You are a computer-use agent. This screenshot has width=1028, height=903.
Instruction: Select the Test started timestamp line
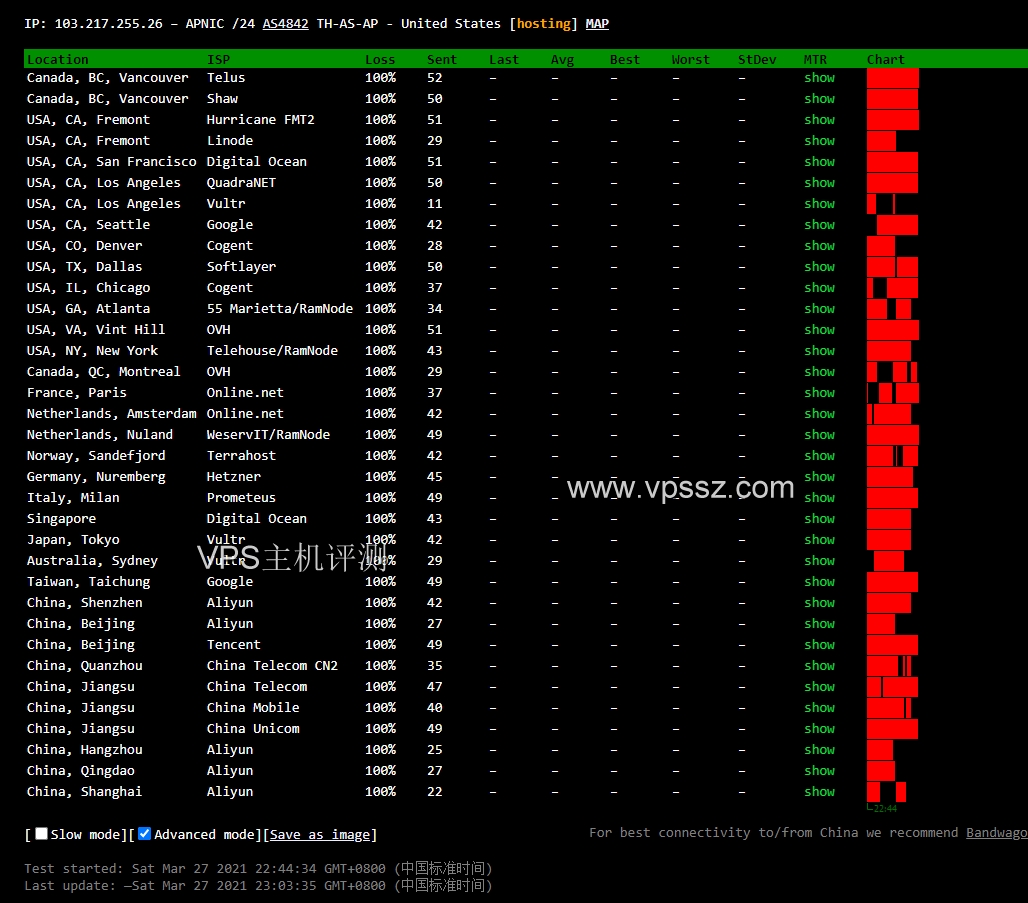(258, 868)
